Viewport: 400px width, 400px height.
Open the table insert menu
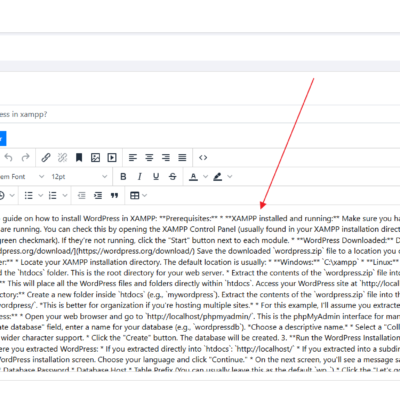[x=135, y=195]
